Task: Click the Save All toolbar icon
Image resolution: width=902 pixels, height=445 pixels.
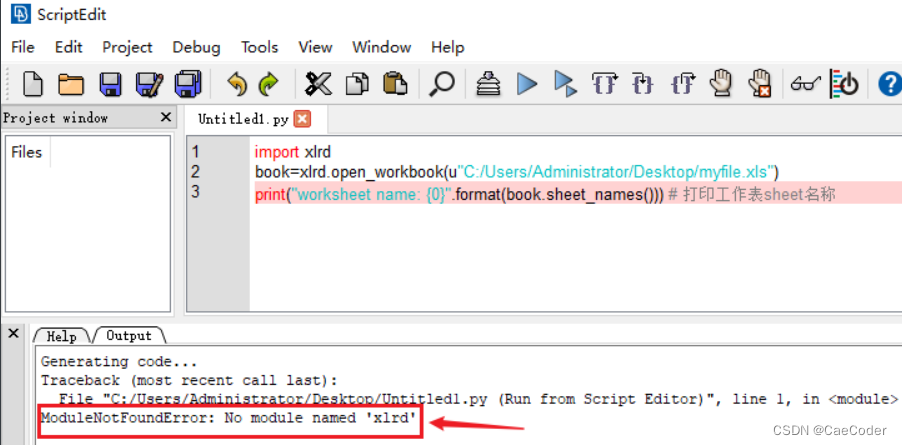Action: coord(149,84)
